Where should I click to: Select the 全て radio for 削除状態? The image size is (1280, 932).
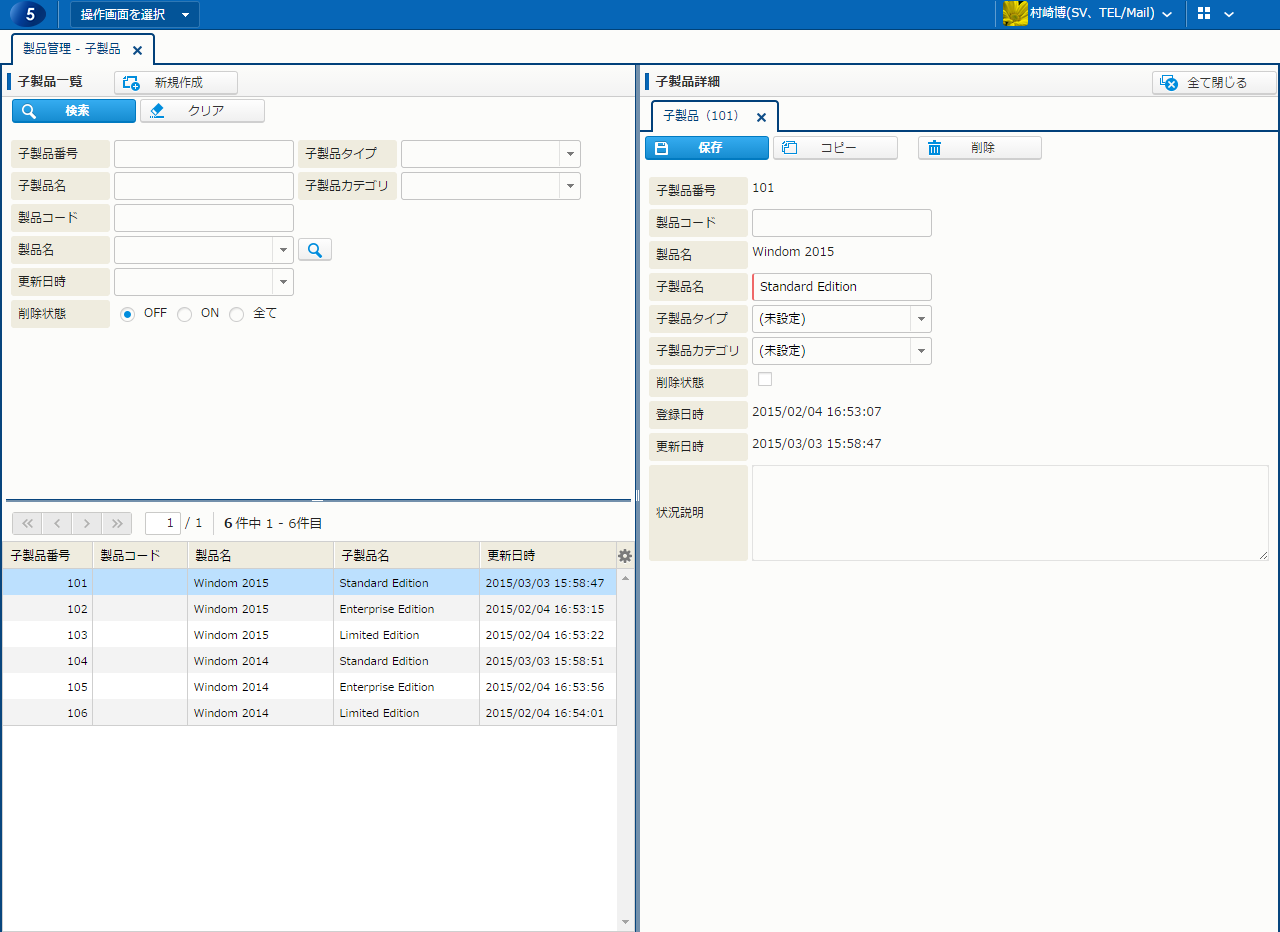pos(237,314)
